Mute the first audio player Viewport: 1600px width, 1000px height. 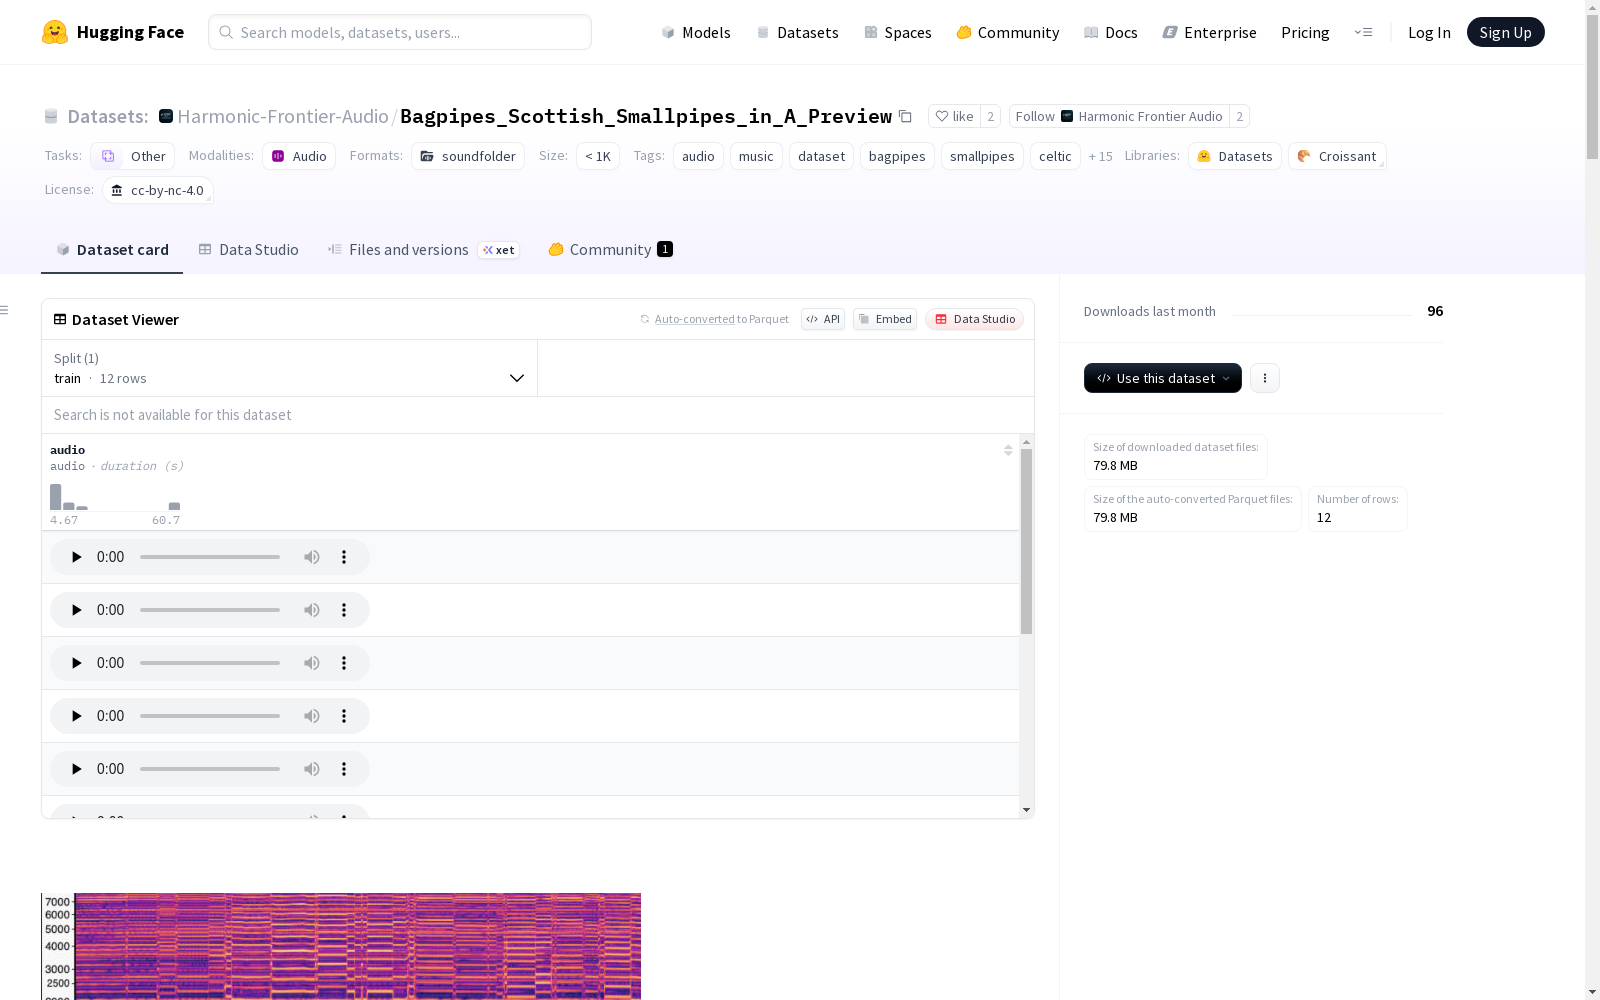coord(312,557)
